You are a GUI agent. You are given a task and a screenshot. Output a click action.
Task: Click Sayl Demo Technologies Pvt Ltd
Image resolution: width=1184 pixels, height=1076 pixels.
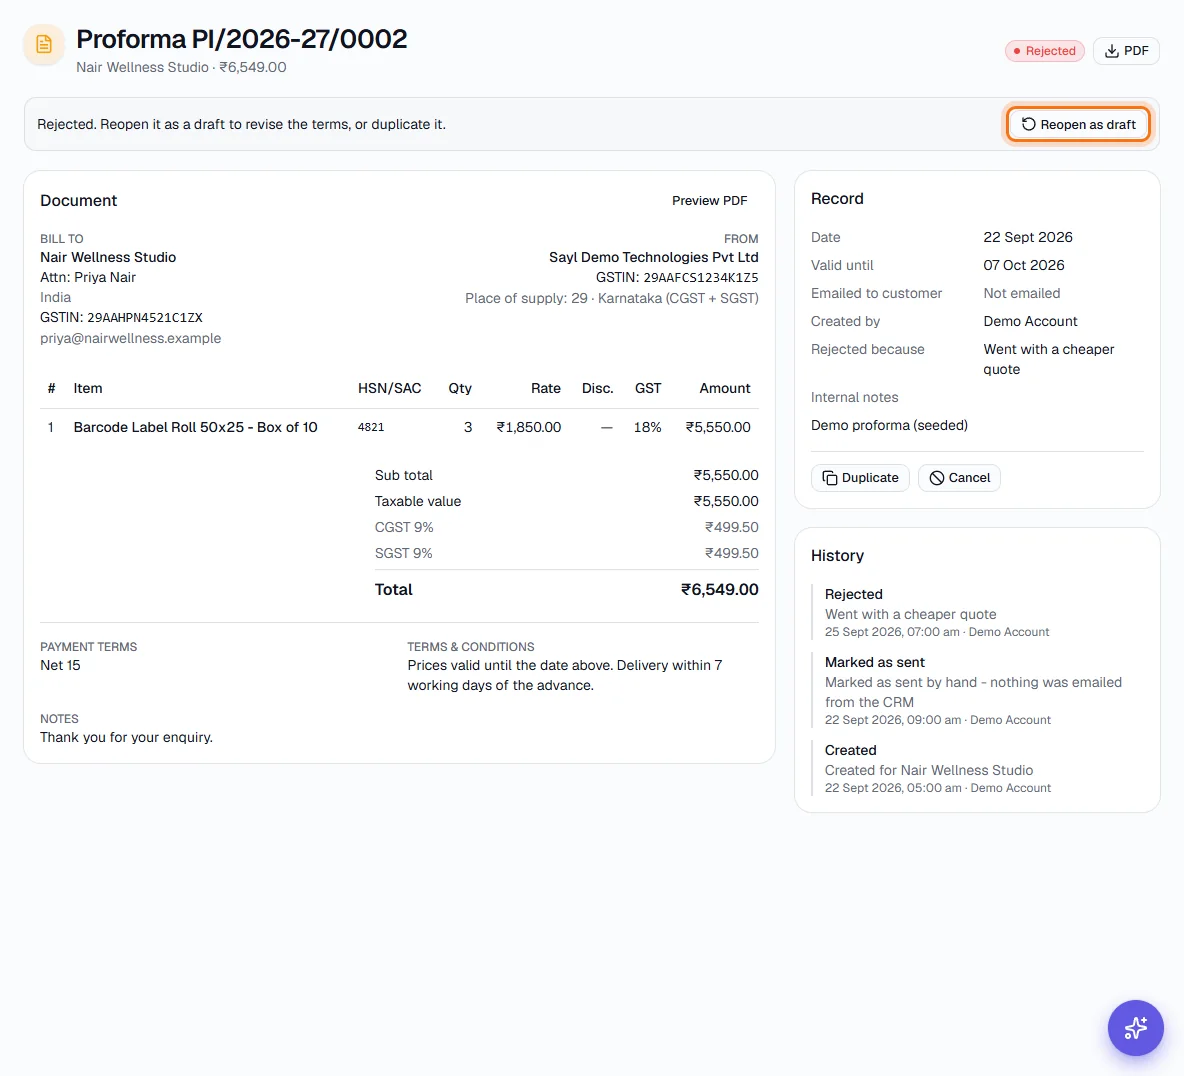click(x=653, y=257)
